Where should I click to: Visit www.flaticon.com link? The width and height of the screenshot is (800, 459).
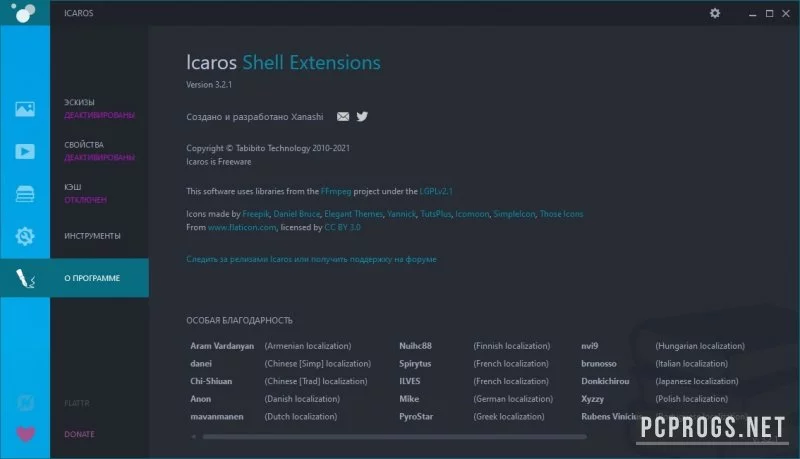242,227
